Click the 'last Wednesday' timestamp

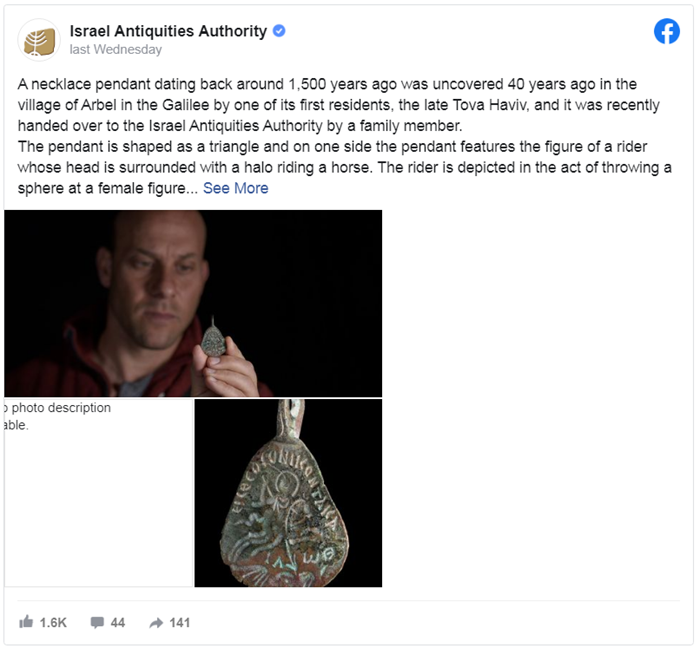click(x=116, y=50)
